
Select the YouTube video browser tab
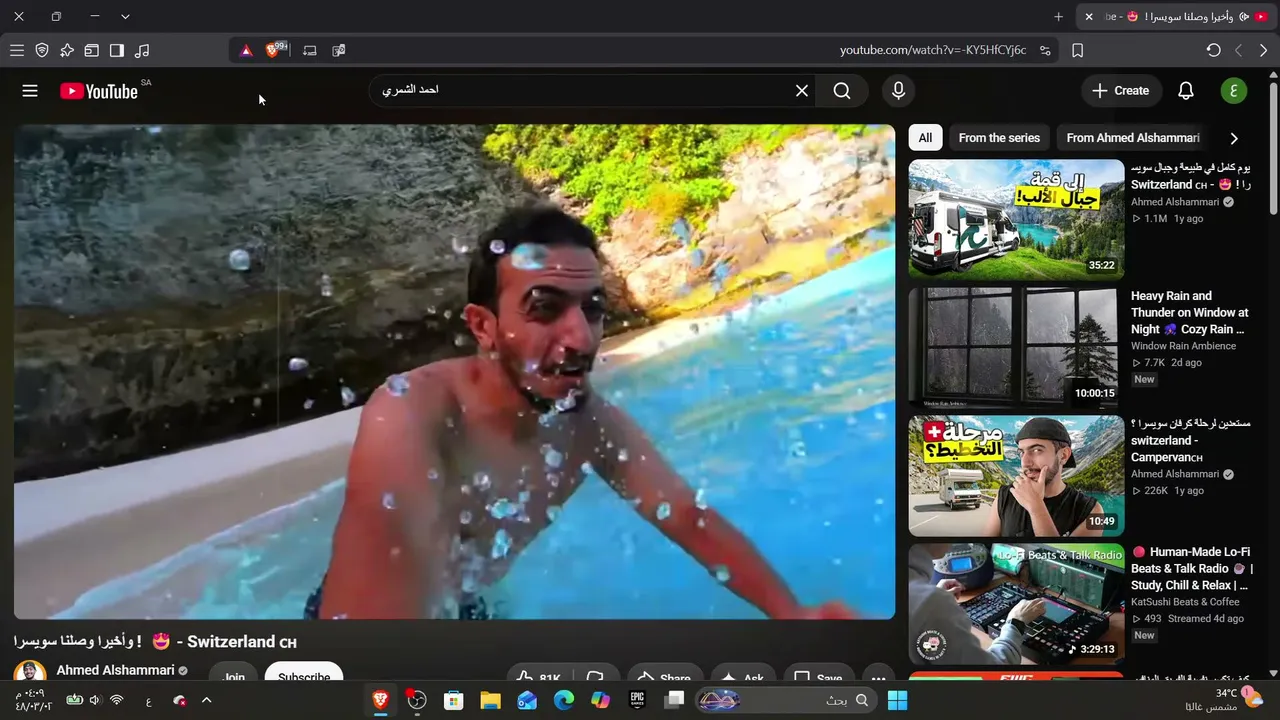(x=1176, y=17)
